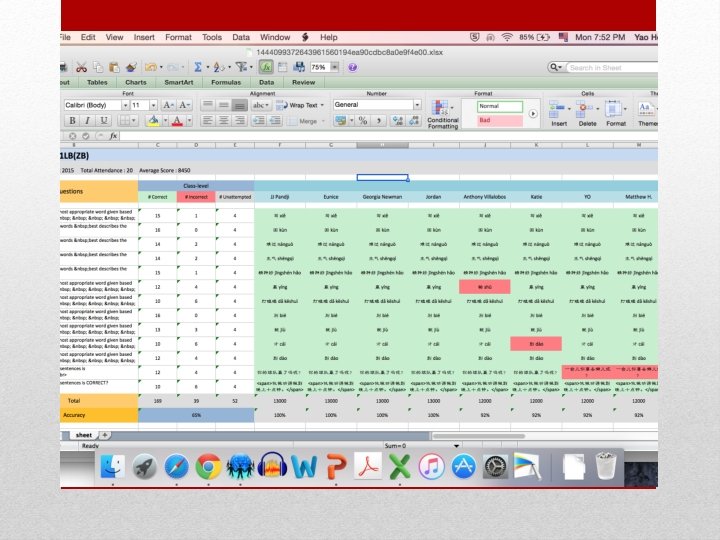Click the Copy icon in toolbar
The image size is (720, 540).
pos(98,68)
